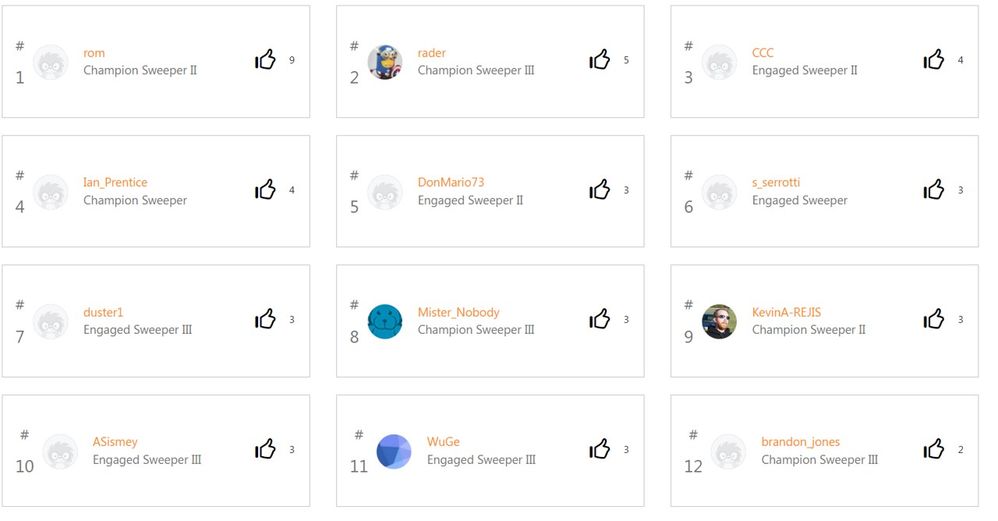
Task: Select the ASismey profile name
Action: [115, 442]
